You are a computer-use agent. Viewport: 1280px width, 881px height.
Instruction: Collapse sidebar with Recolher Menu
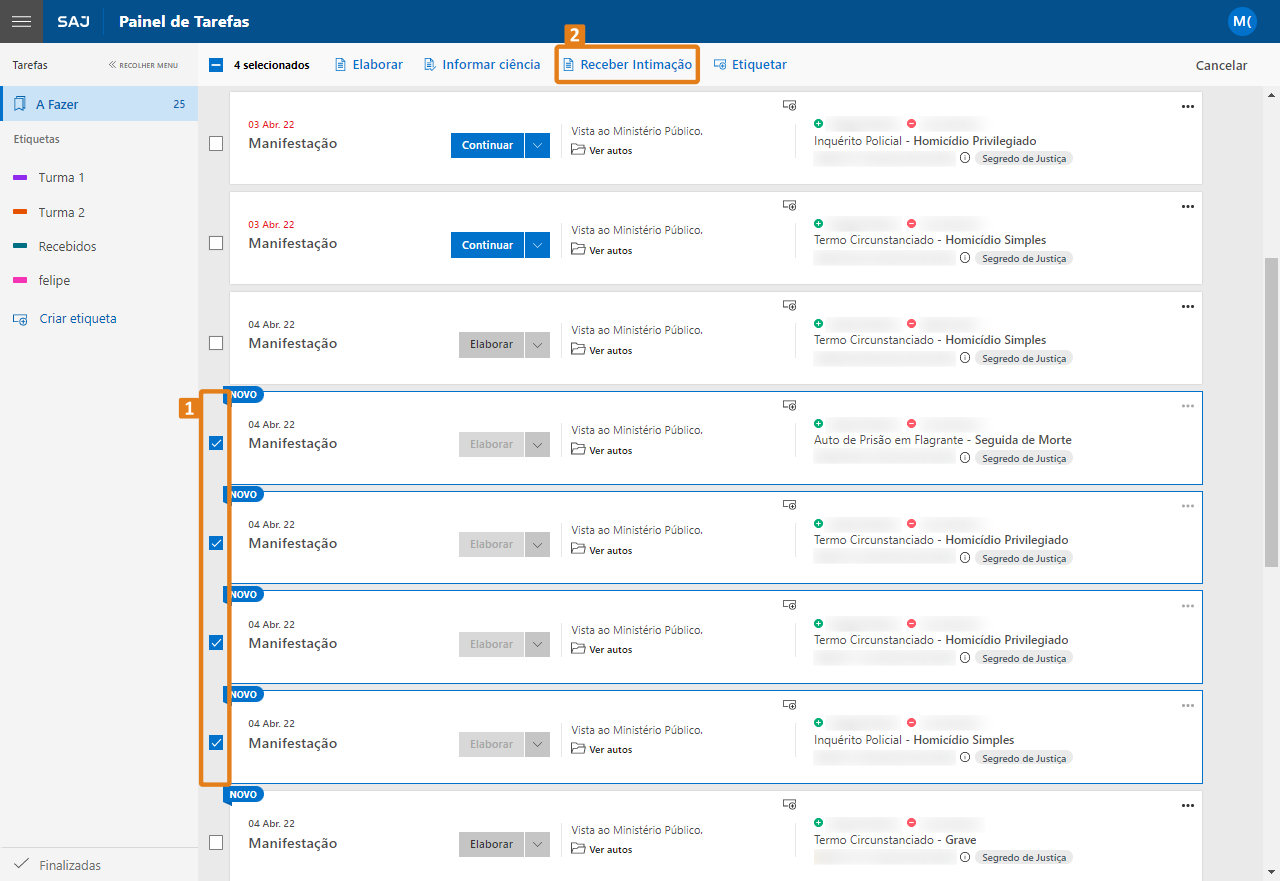(x=143, y=65)
